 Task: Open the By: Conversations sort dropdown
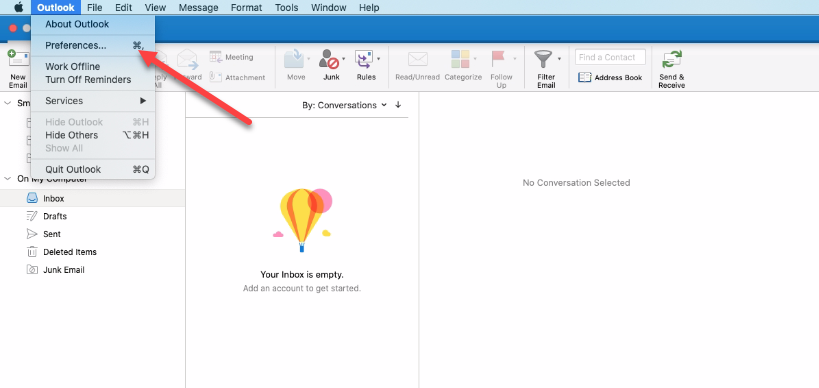click(x=345, y=105)
